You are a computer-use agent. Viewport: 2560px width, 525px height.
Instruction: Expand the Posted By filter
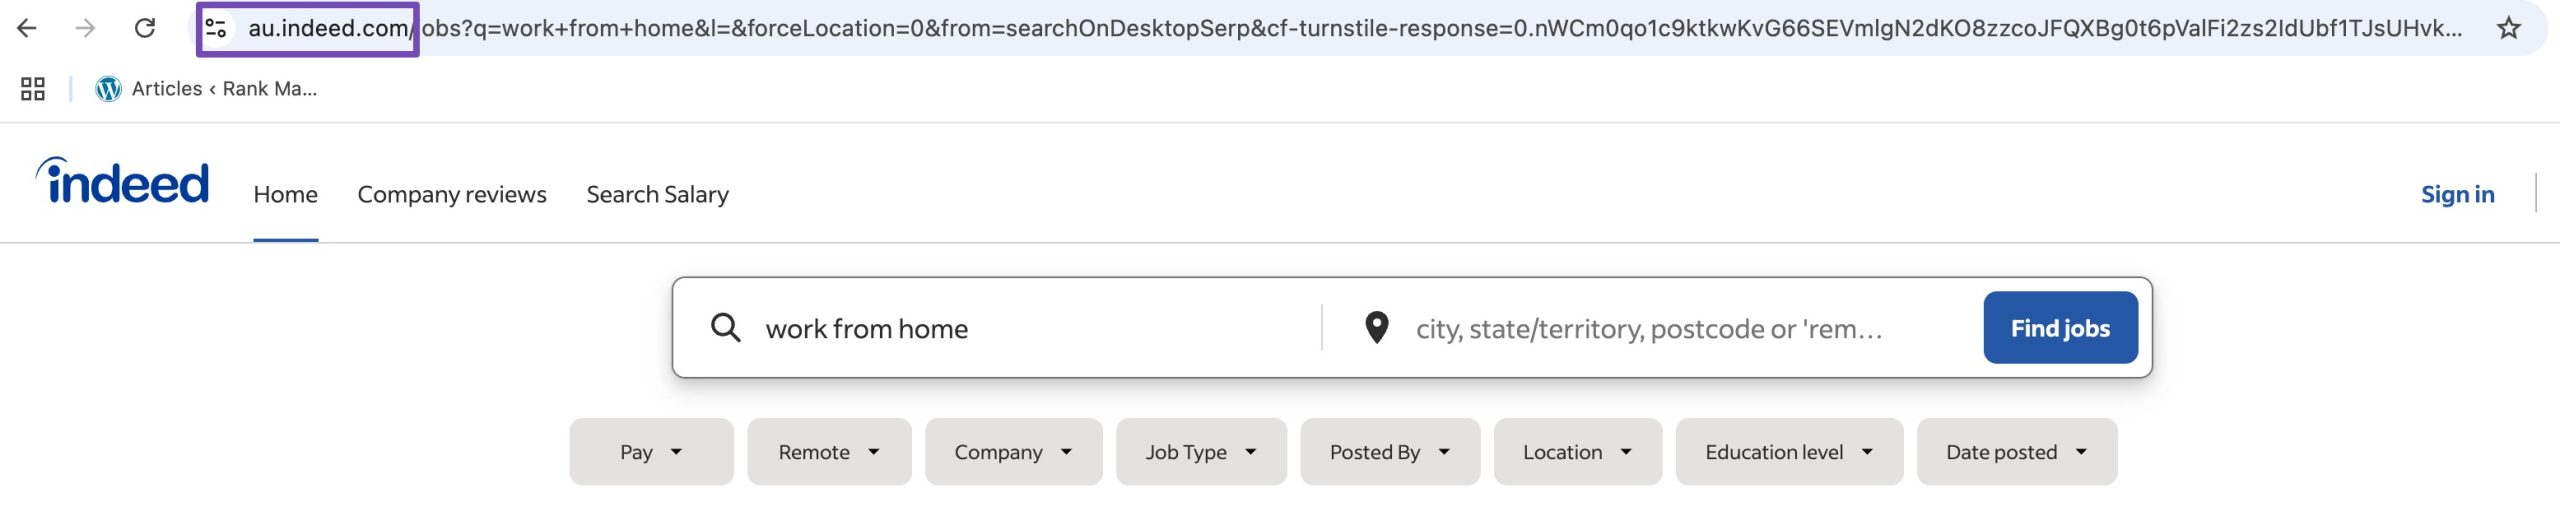[1389, 452]
